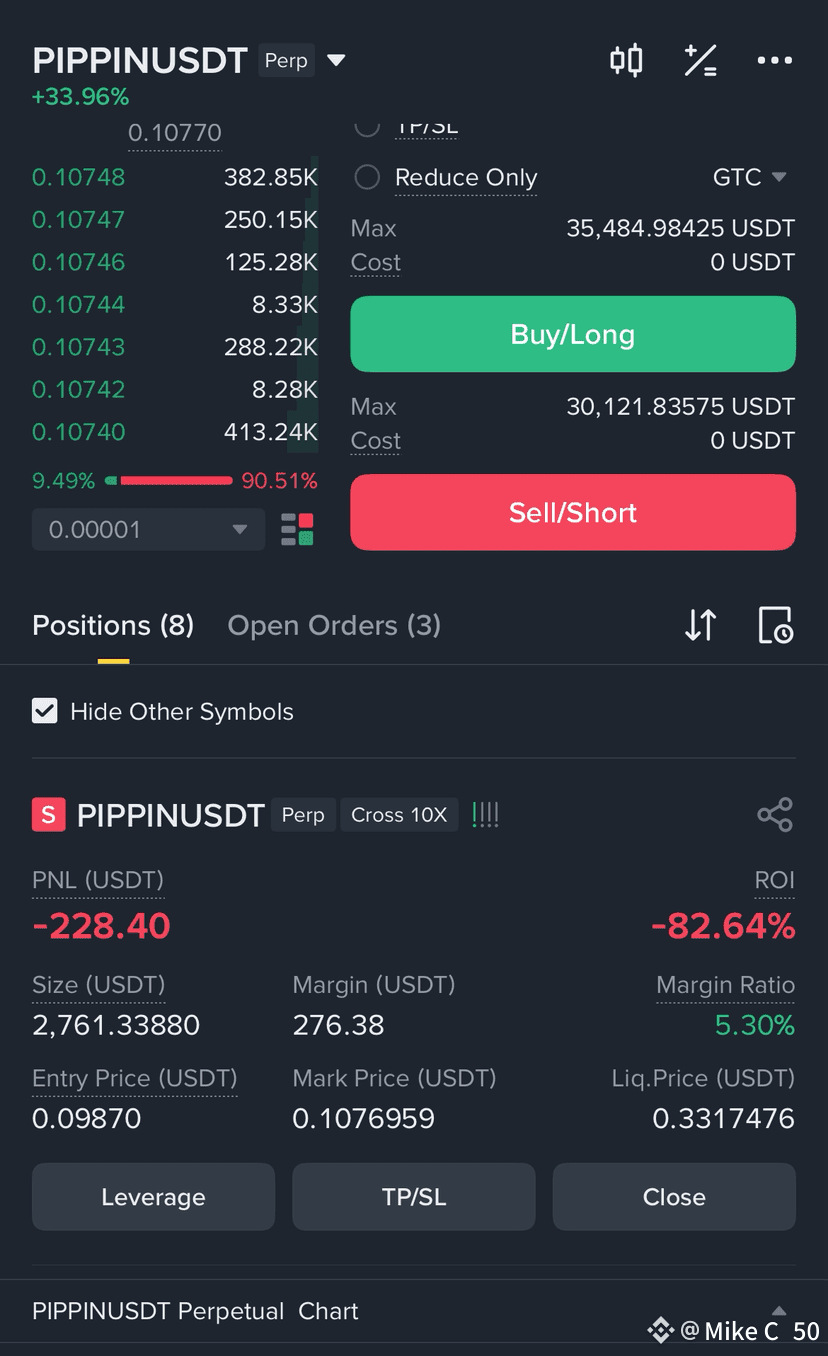
Task: Select the TP/SL radio option
Action: (367, 127)
